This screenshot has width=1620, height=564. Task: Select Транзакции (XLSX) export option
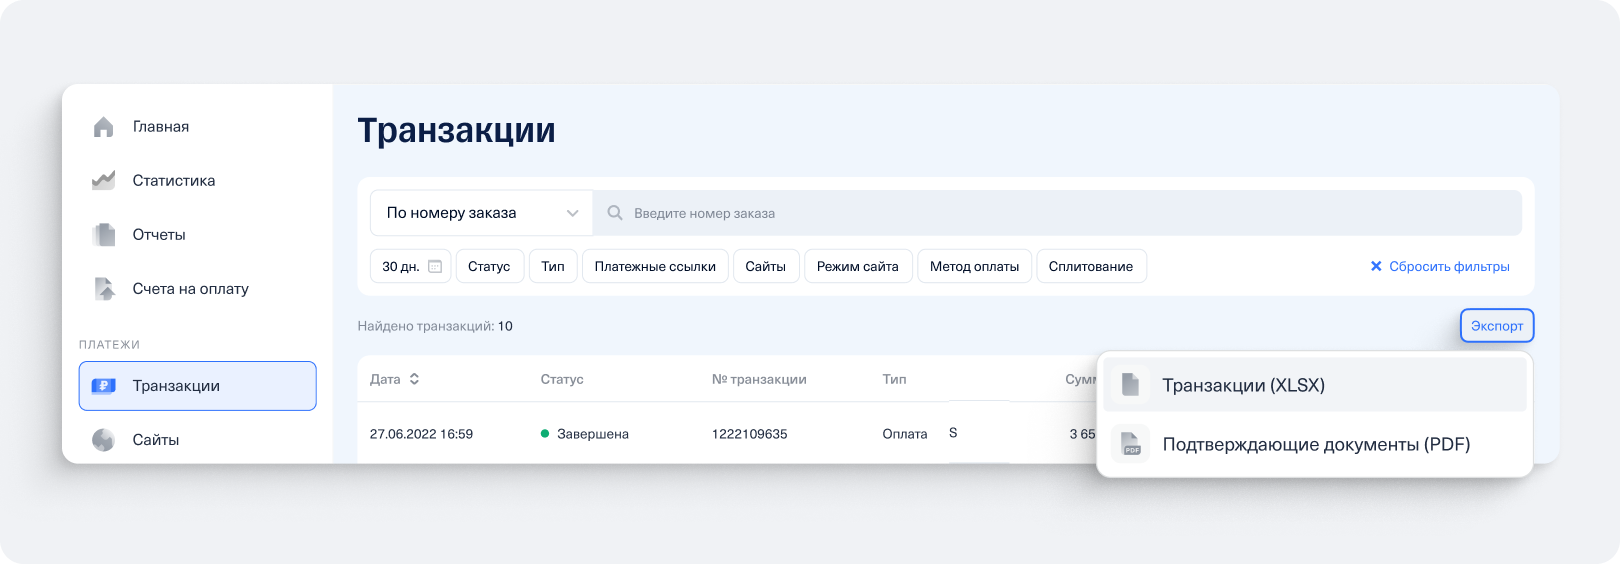(x=1243, y=385)
